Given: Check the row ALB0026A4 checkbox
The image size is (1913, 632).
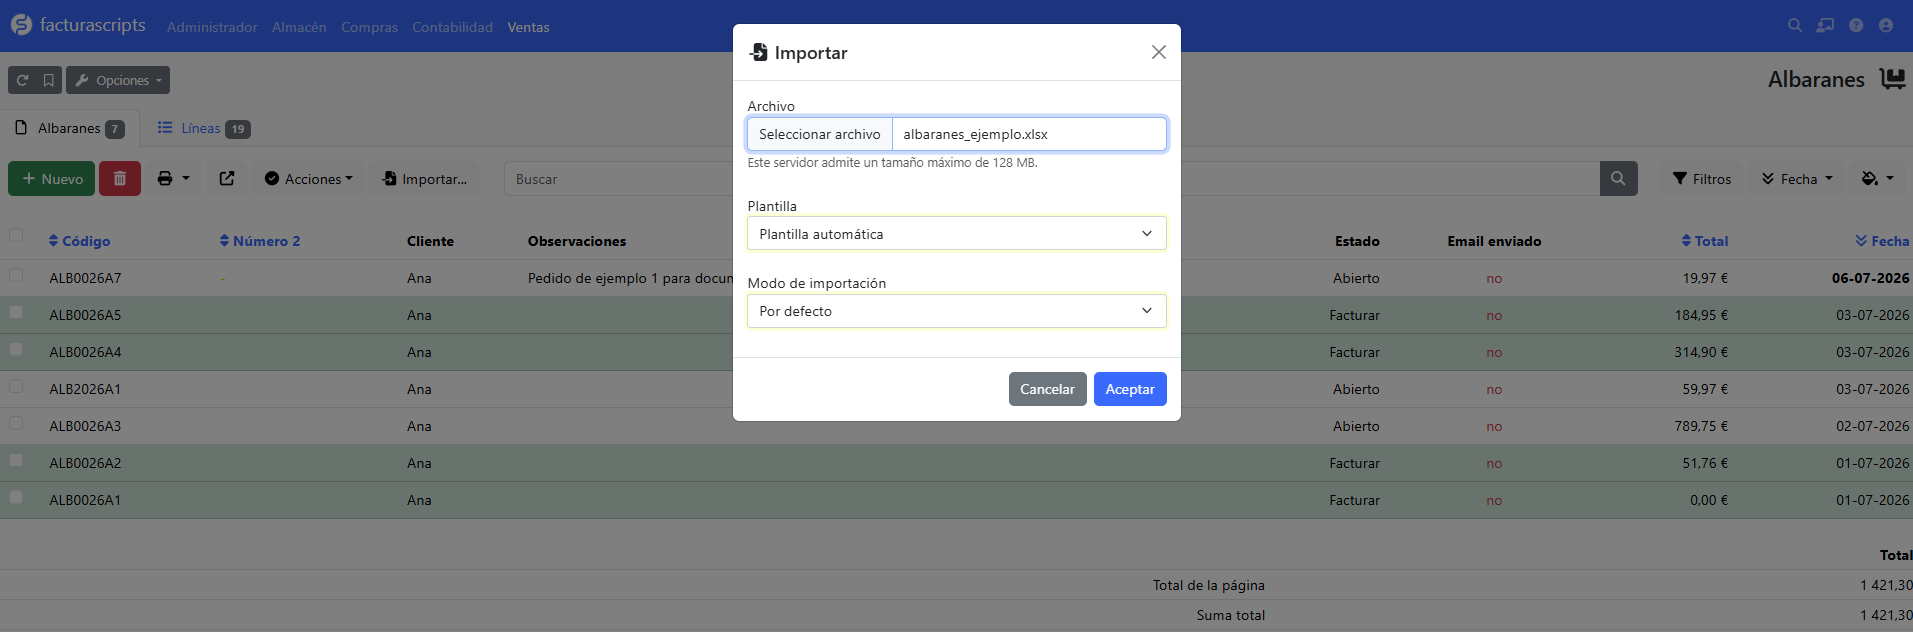Looking at the screenshot, I should click(x=16, y=349).
